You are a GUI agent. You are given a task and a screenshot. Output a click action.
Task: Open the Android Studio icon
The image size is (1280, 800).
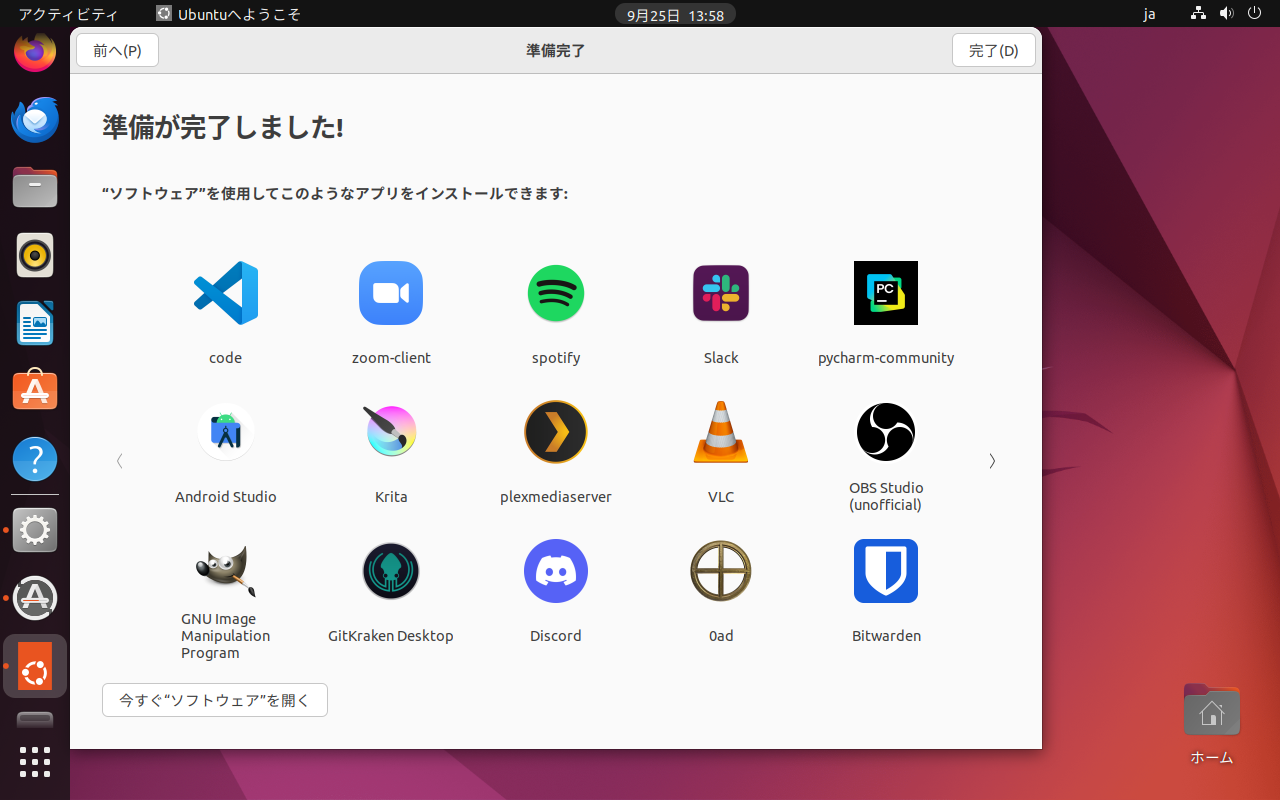pyautogui.click(x=225, y=432)
